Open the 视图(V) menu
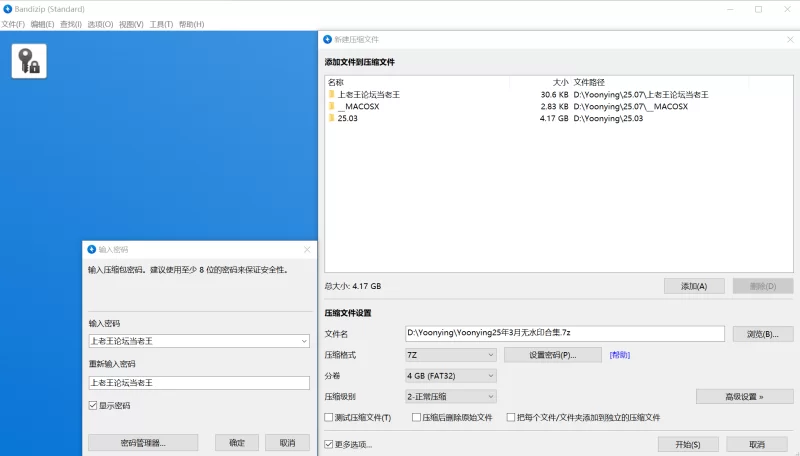The height and width of the screenshot is (456, 800). coord(131,24)
